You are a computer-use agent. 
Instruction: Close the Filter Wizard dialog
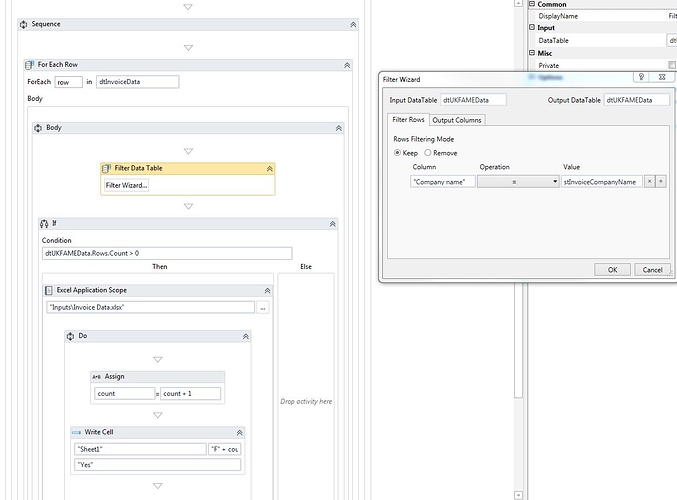(x=662, y=77)
